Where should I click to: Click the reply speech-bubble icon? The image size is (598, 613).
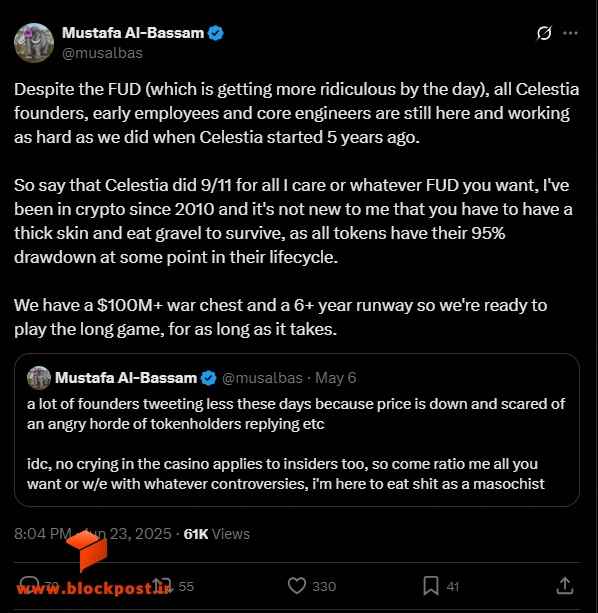coord(29,586)
